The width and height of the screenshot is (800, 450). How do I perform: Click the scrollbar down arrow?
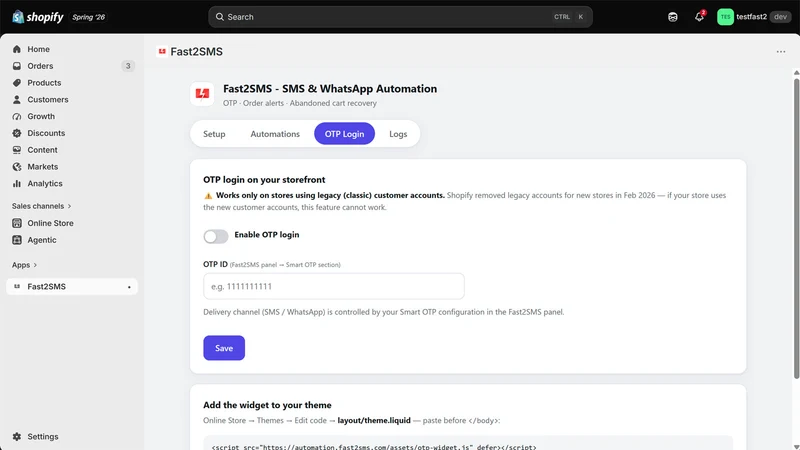(x=796, y=447)
